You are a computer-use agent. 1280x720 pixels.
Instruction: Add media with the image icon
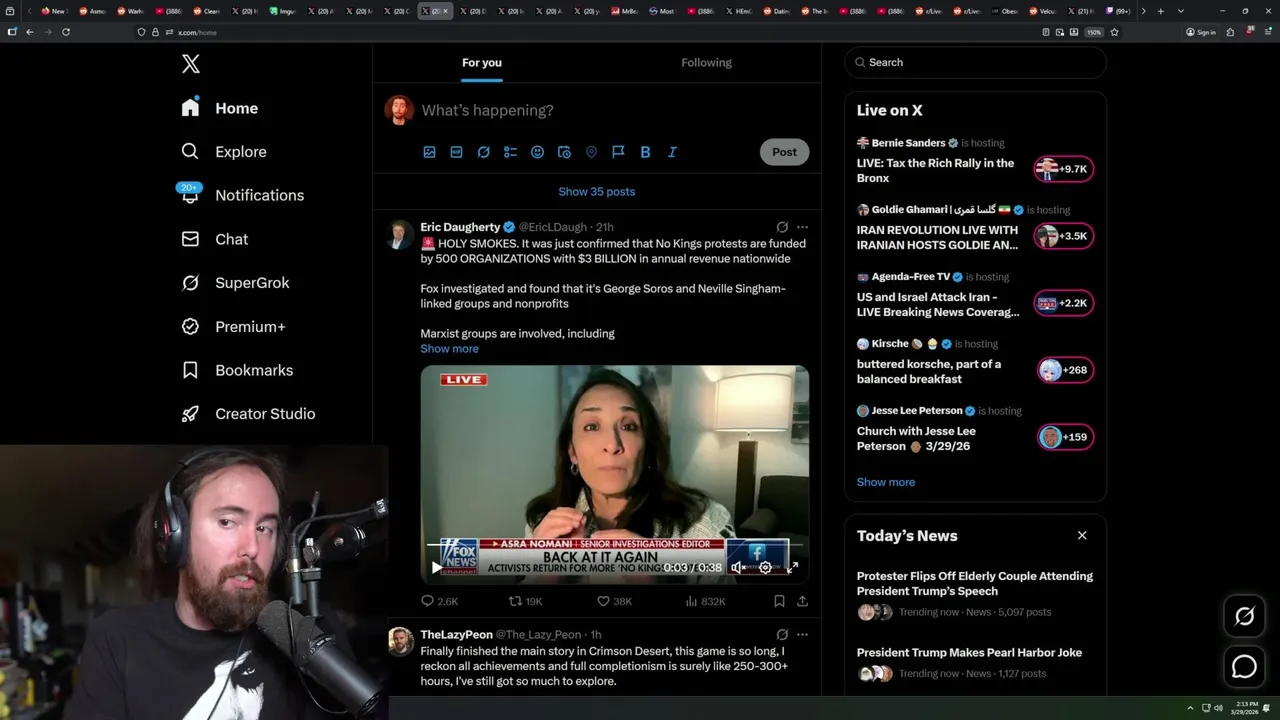click(x=429, y=152)
